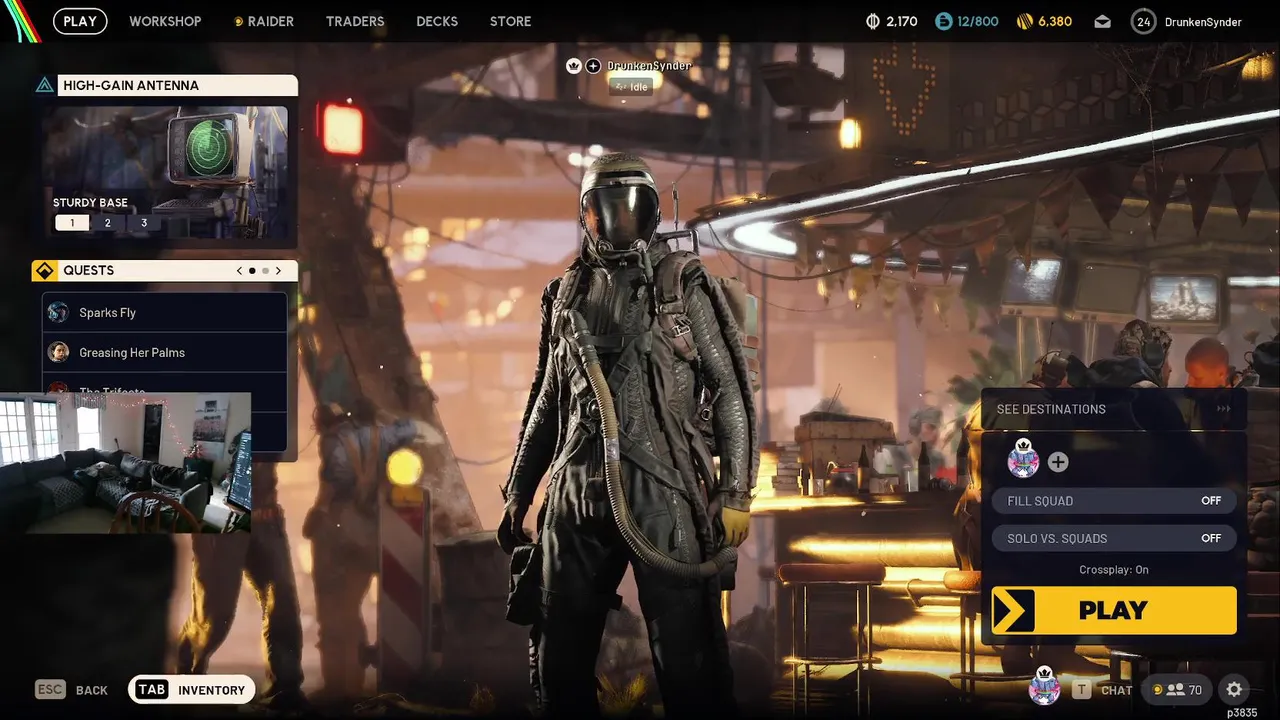Click the Crossplay: On label
The width and height of the screenshot is (1280, 720).
point(1114,570)
